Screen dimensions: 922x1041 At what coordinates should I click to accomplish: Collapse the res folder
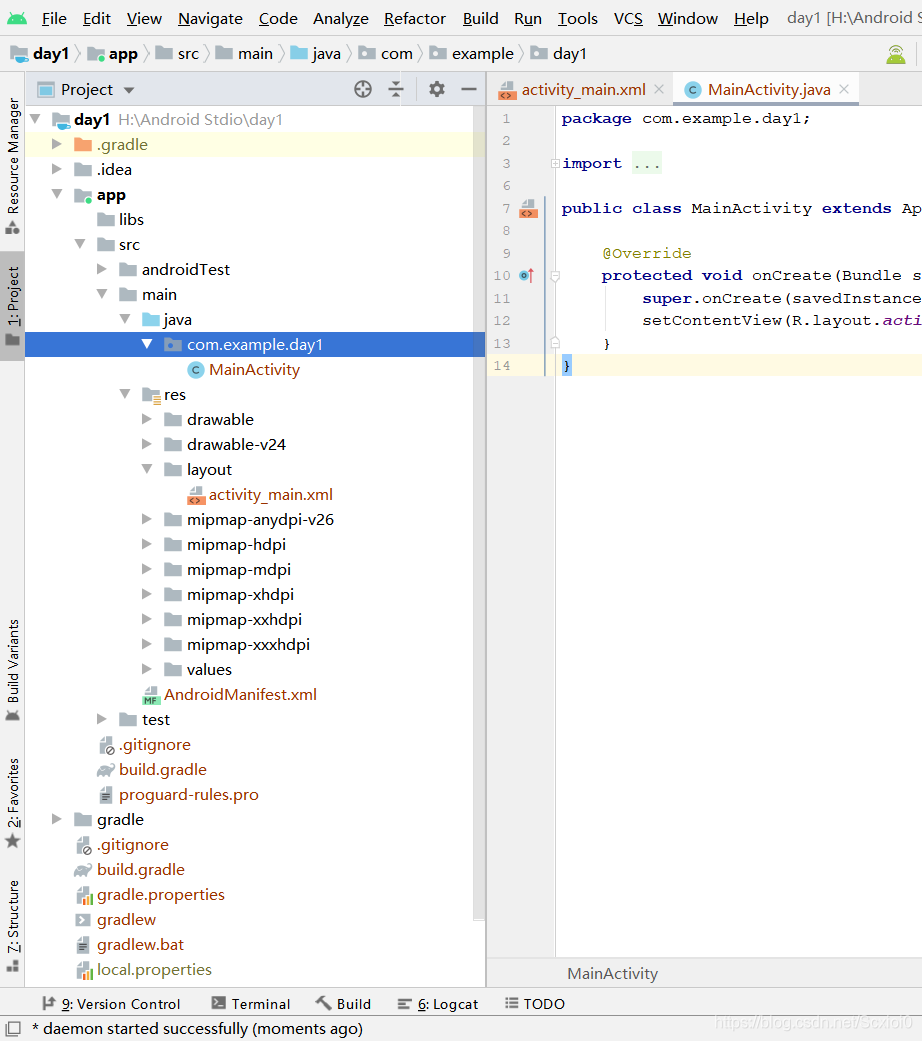tap(125, 394)
